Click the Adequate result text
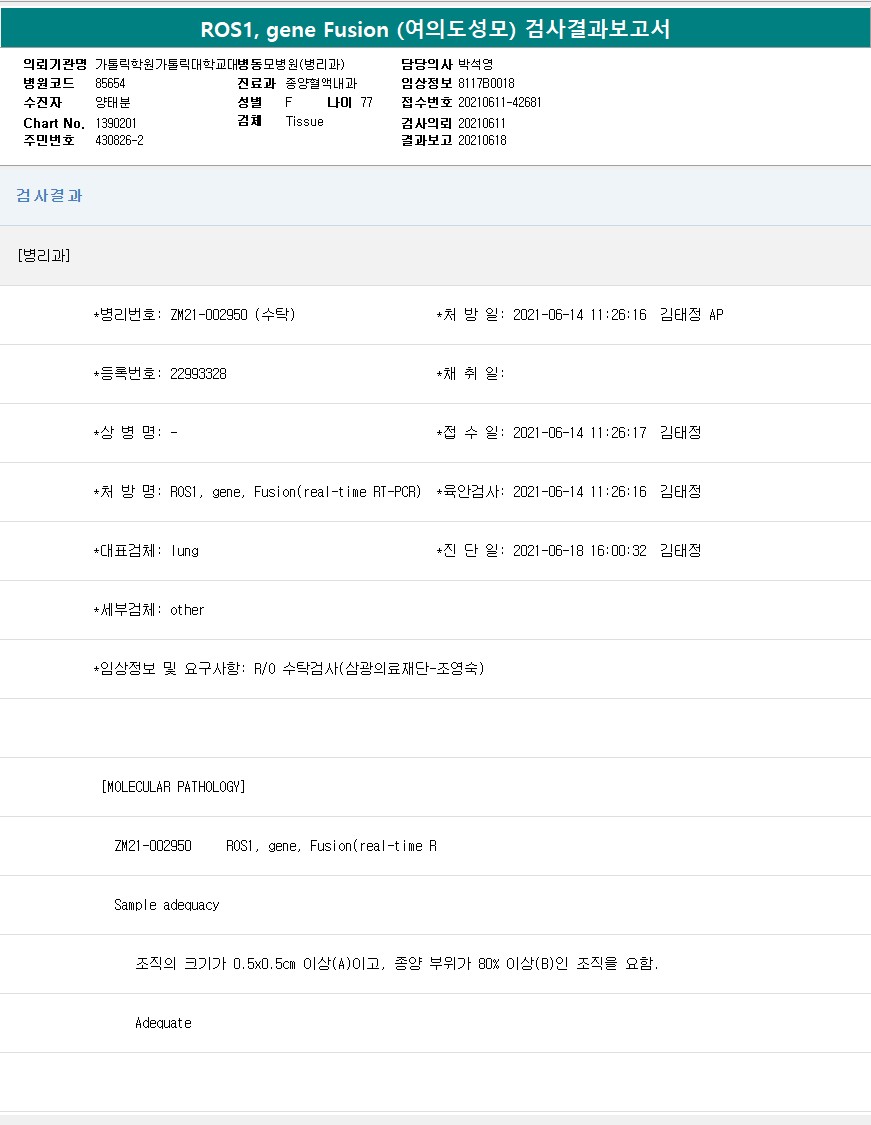Image resolution: width=871 pixels, height=1125 pixels. 163,1023
